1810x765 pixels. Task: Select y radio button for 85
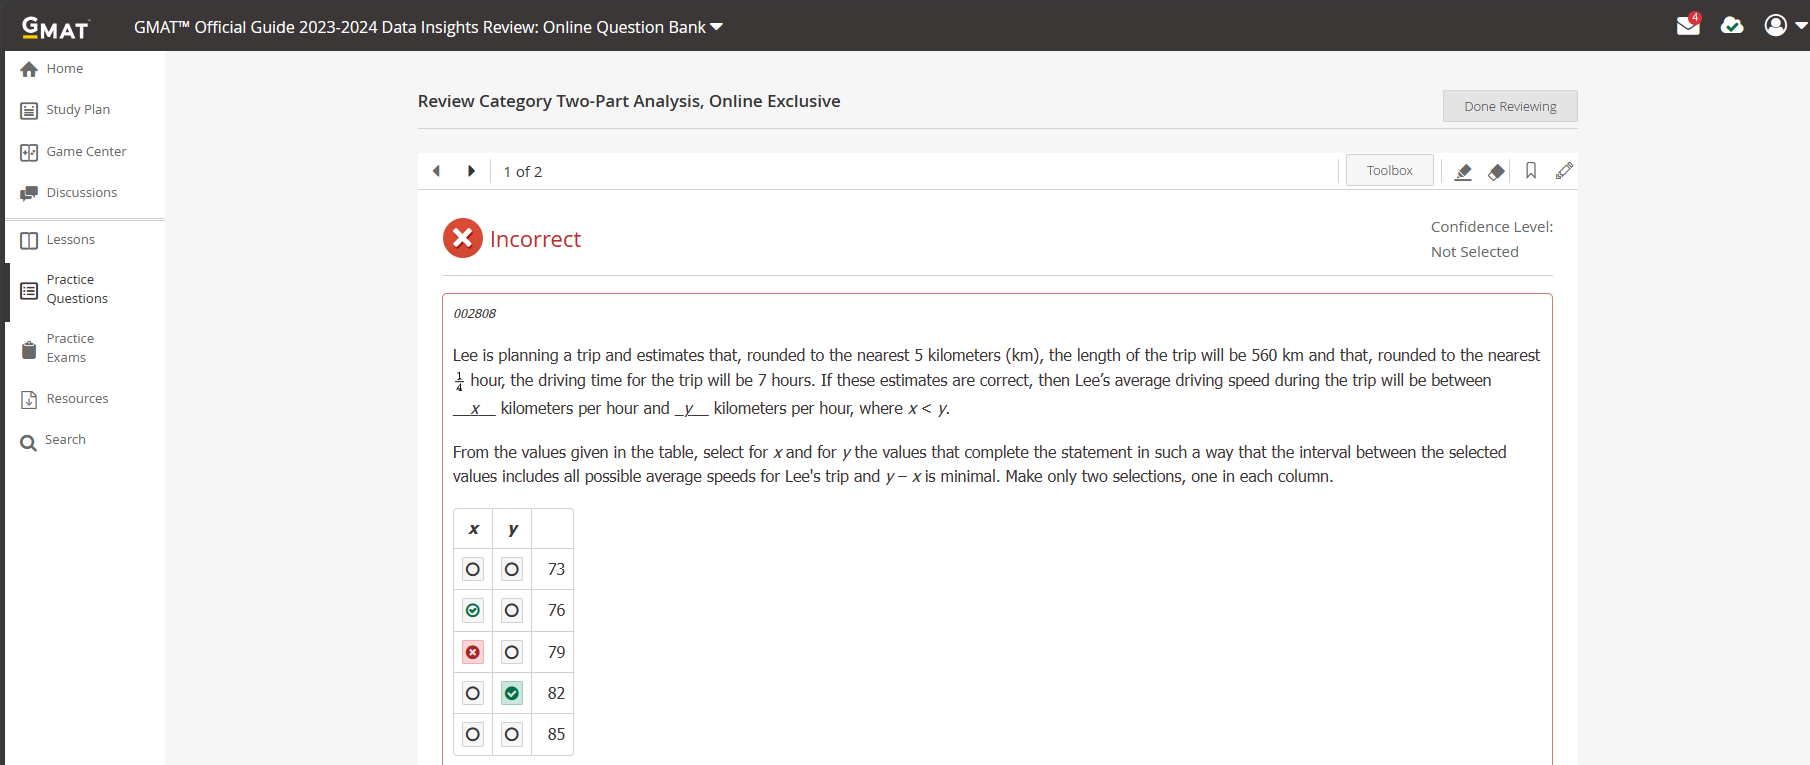pos(512,734)
